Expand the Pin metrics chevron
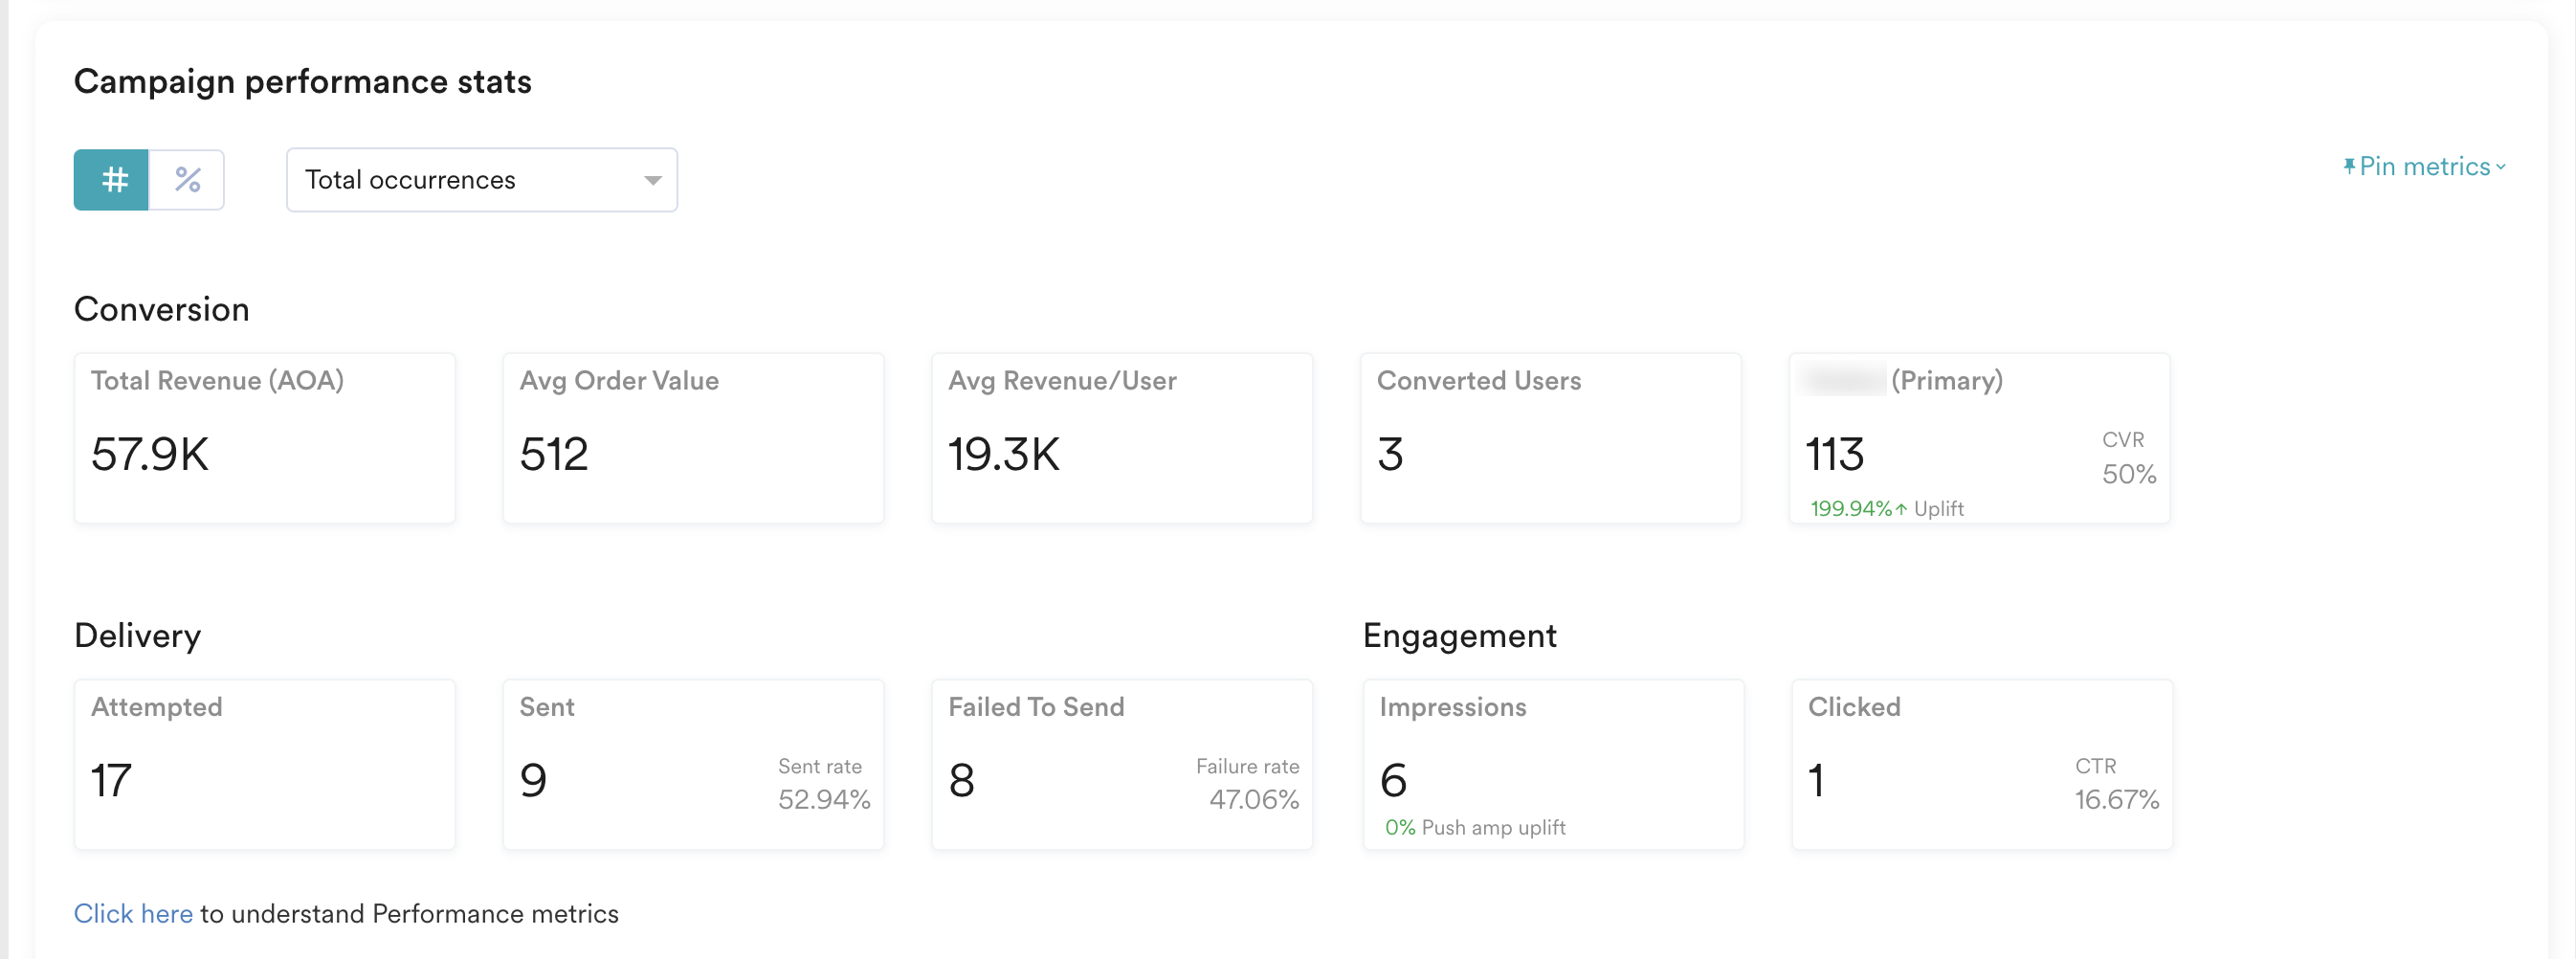This screenshot has height=959, width=2576. pos(2500,167)
